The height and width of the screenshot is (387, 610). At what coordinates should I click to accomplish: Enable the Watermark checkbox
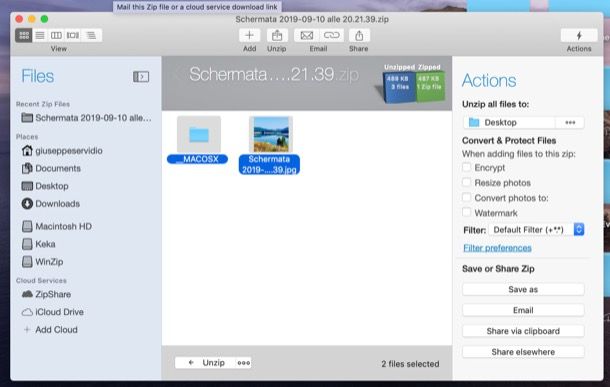point(466,212)
